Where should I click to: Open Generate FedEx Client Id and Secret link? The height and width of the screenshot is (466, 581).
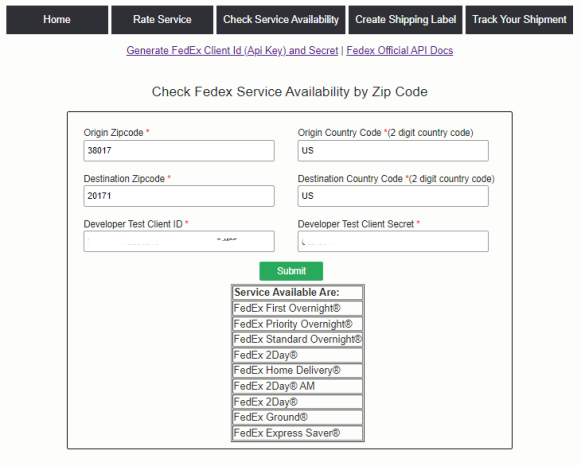point(232,50)
